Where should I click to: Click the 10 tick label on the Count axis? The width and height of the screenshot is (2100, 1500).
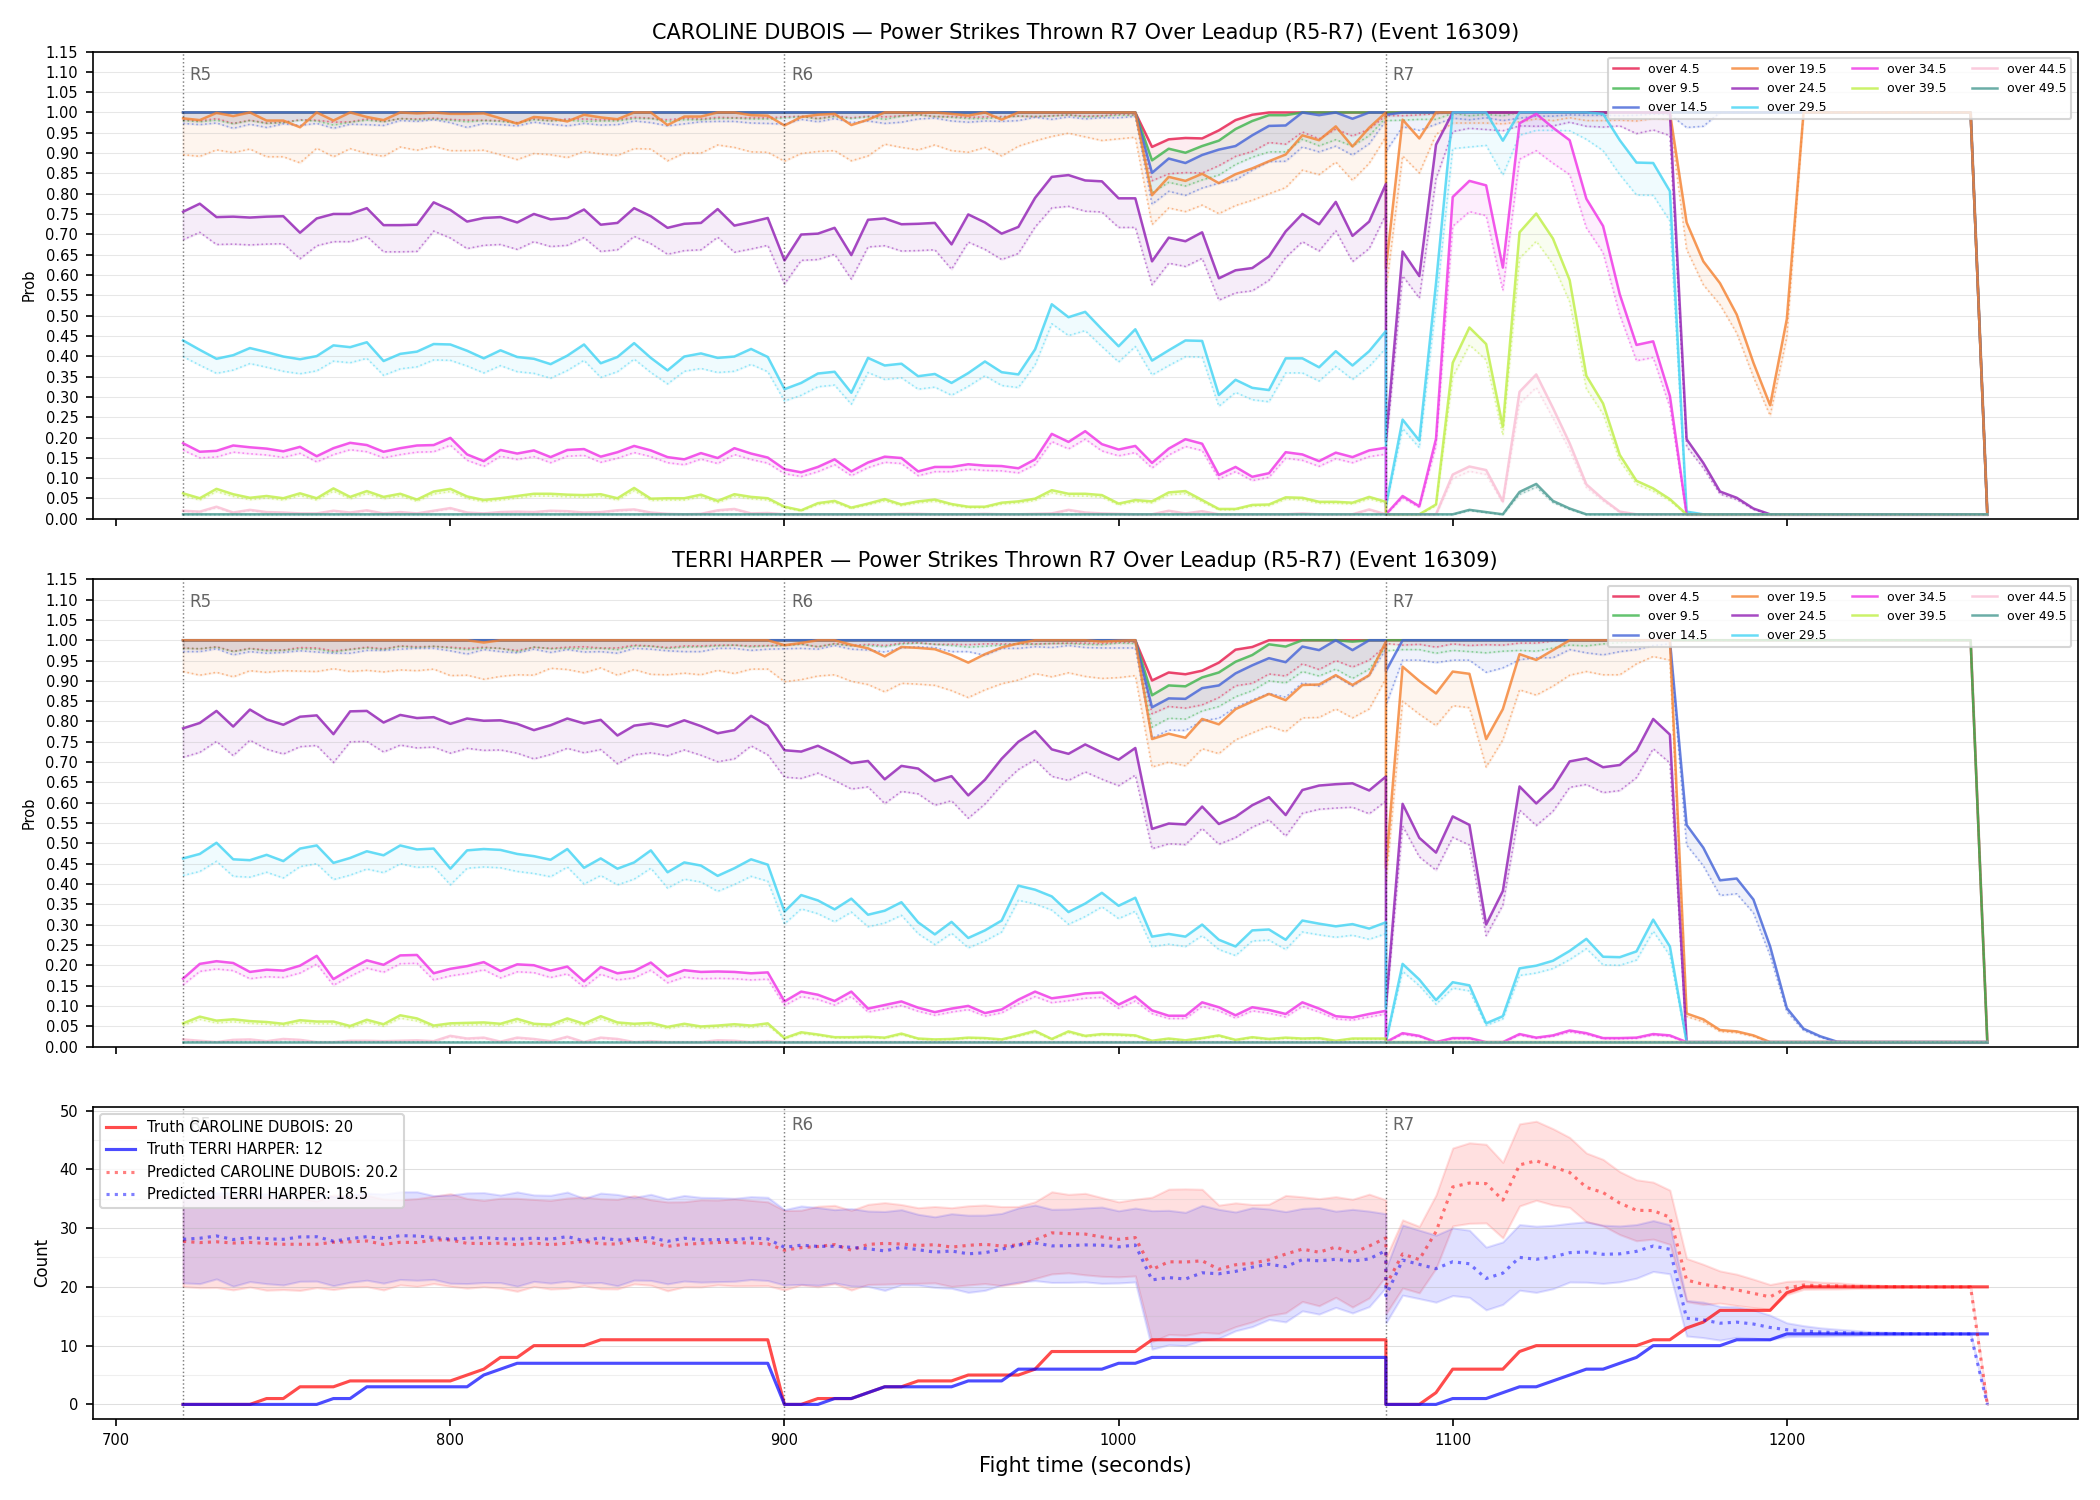coord(69,1346)
